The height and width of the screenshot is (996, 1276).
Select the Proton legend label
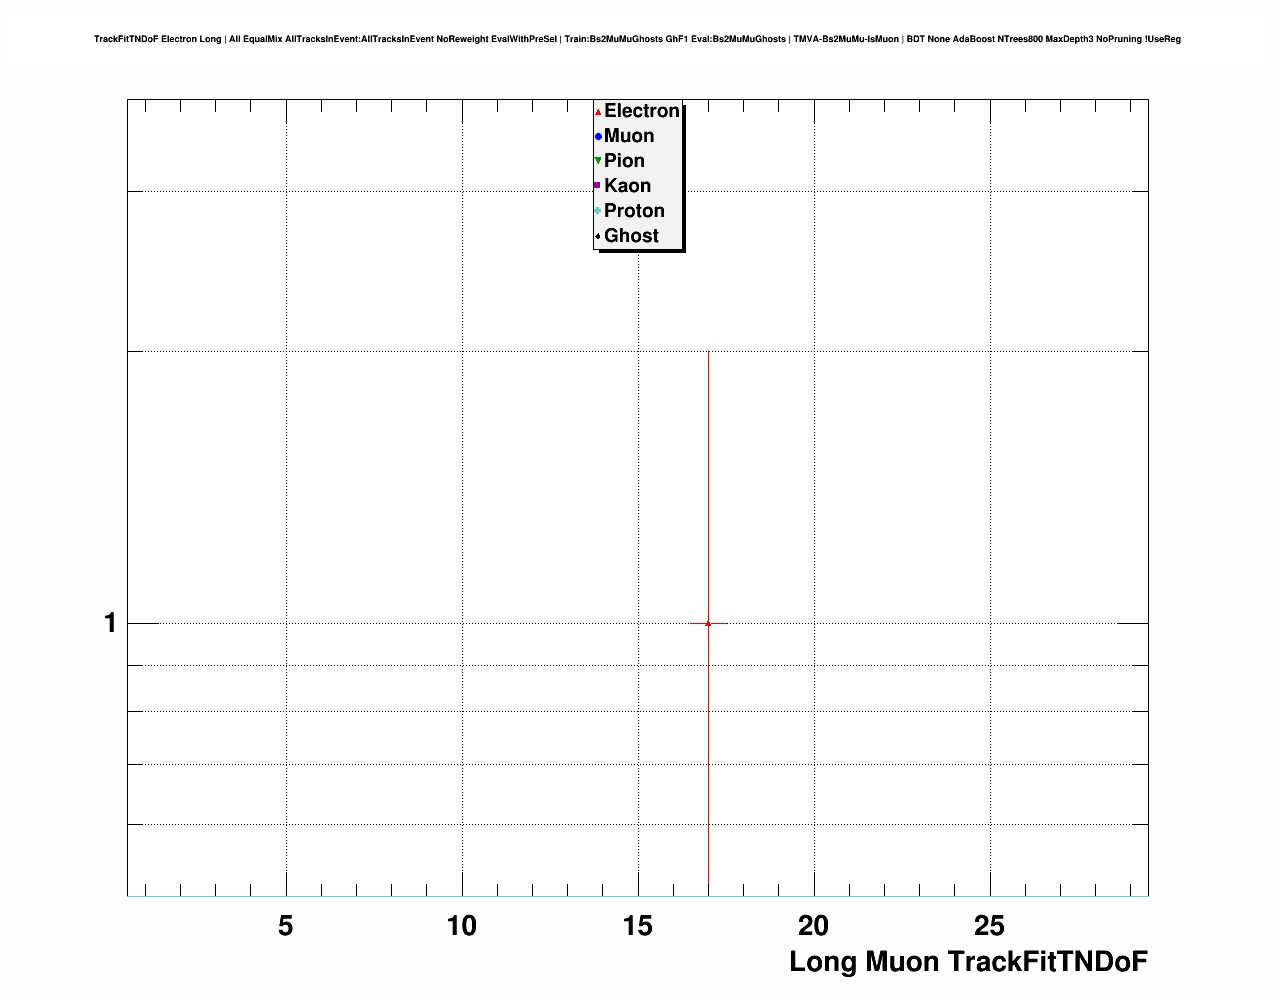635,211
